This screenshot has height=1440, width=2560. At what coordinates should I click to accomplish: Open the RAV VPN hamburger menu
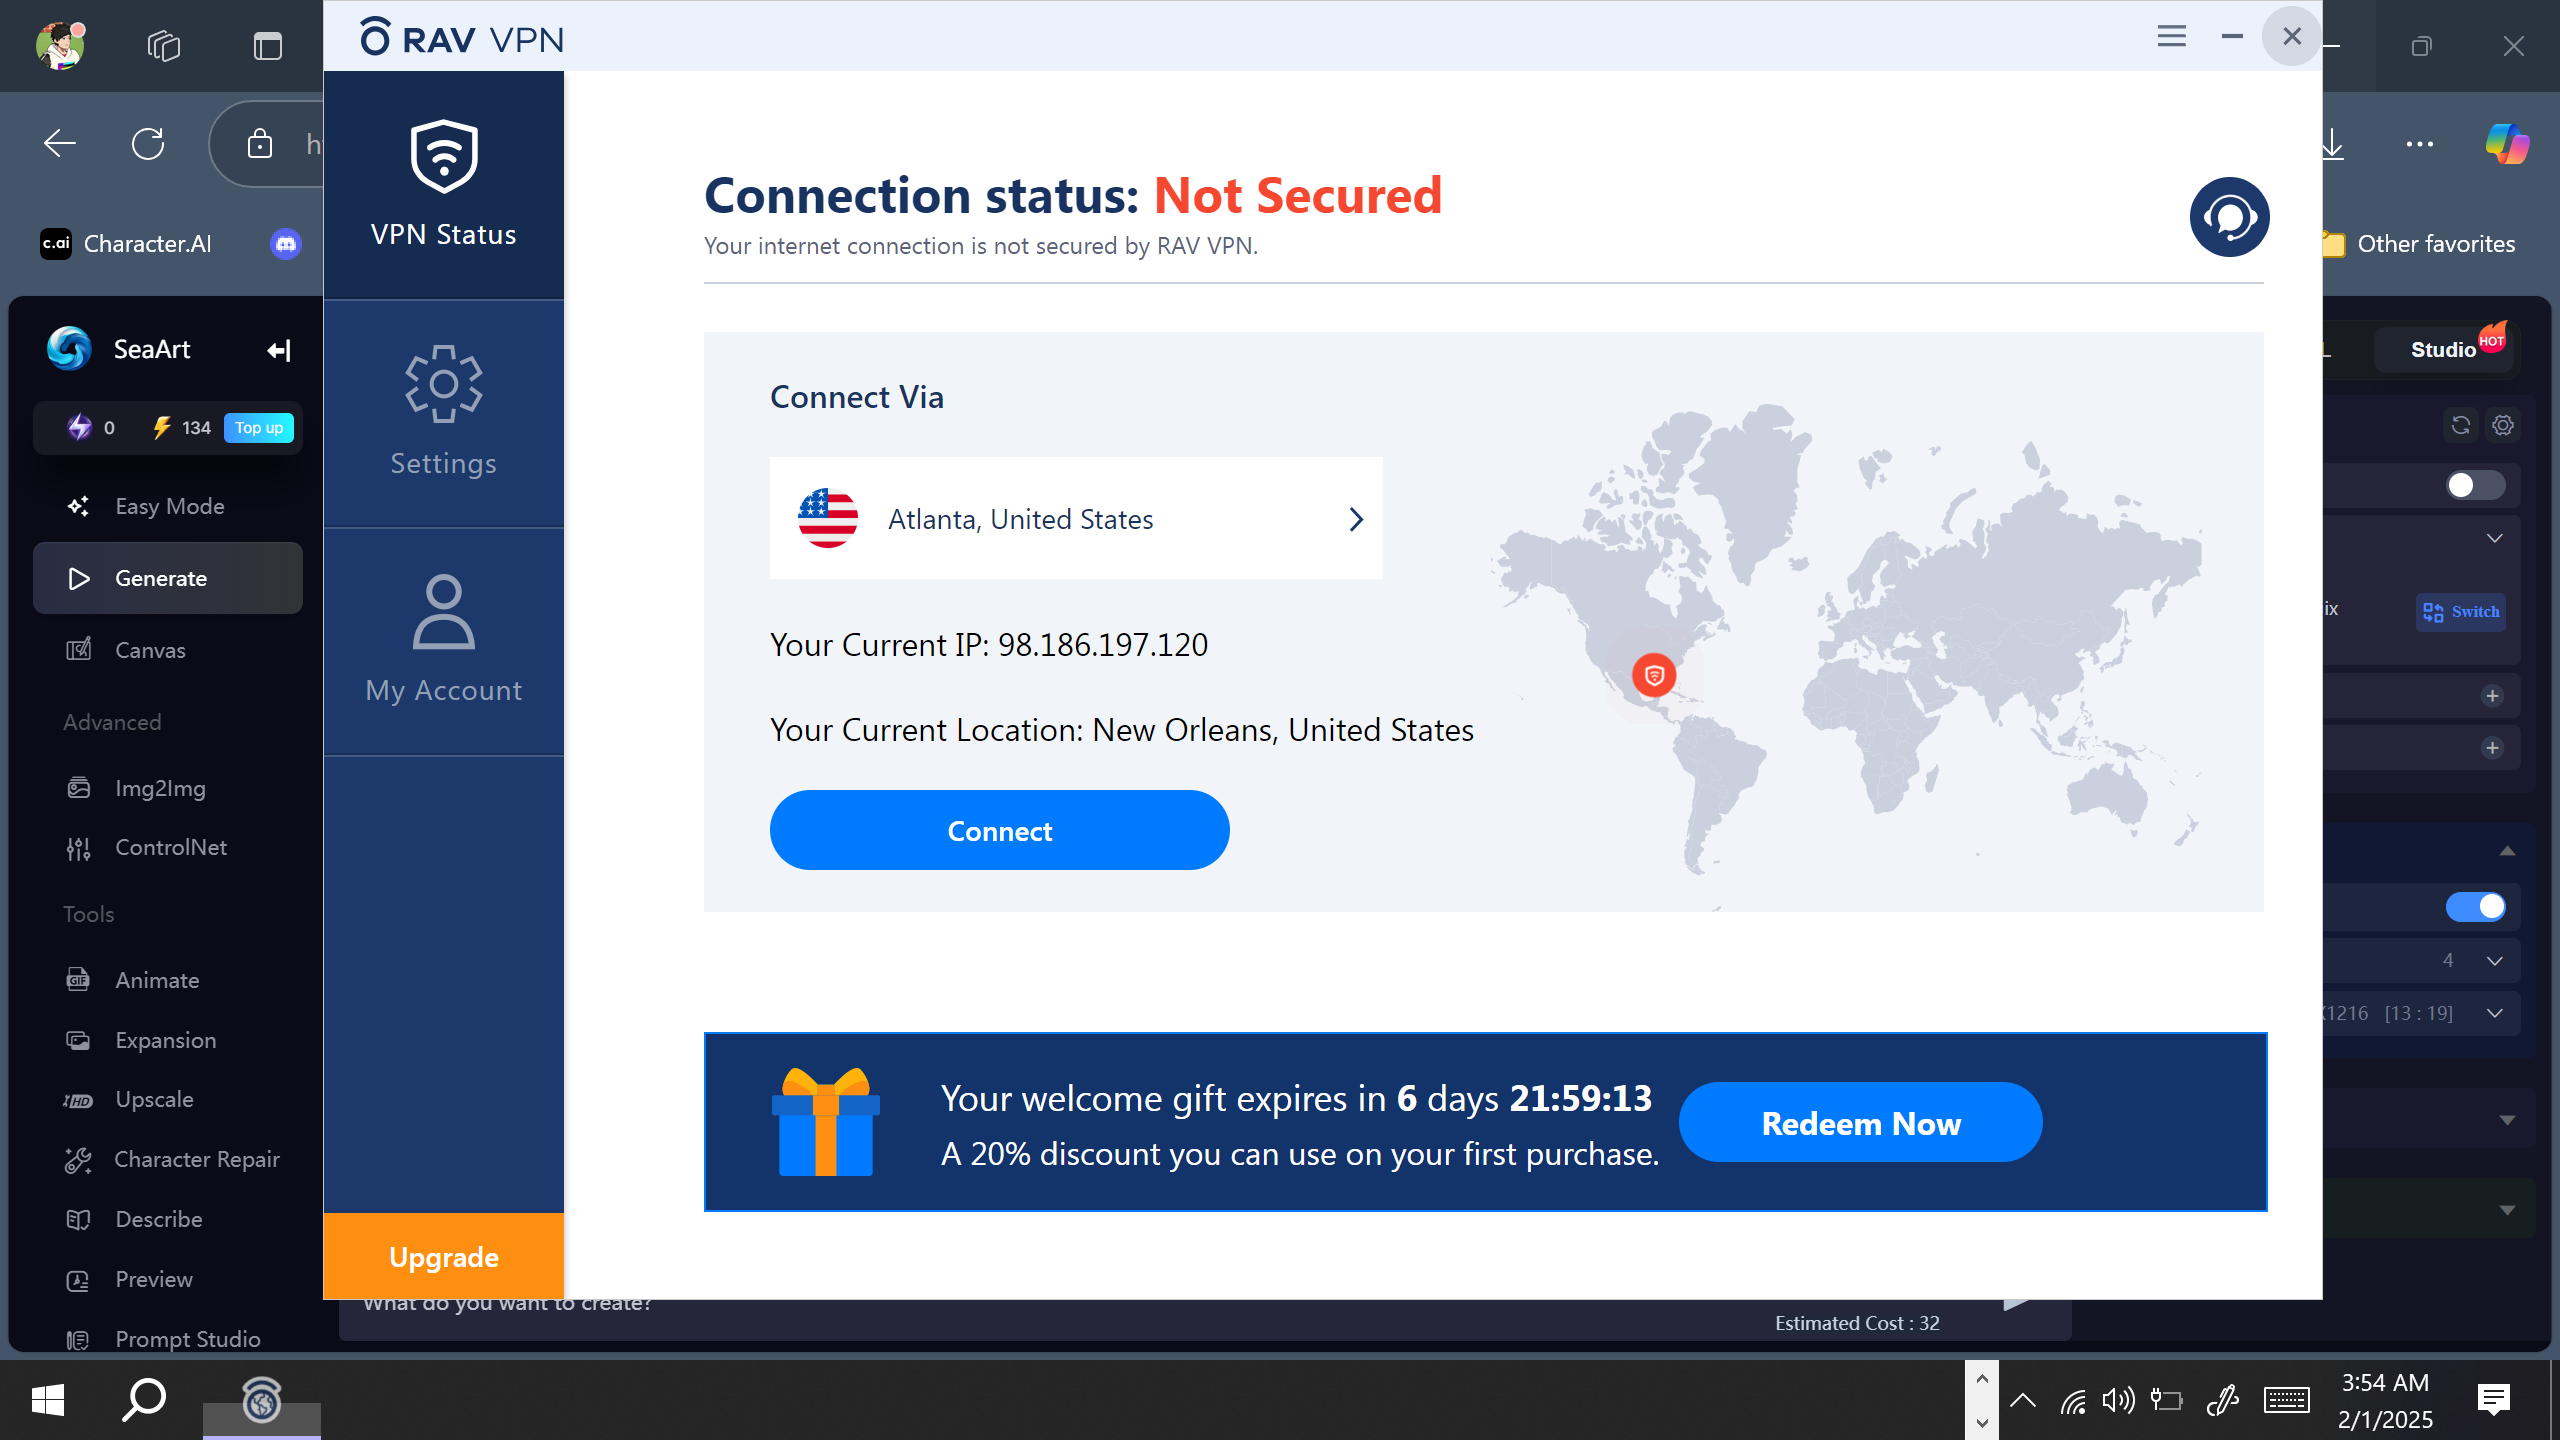(x=2171, y=37)
